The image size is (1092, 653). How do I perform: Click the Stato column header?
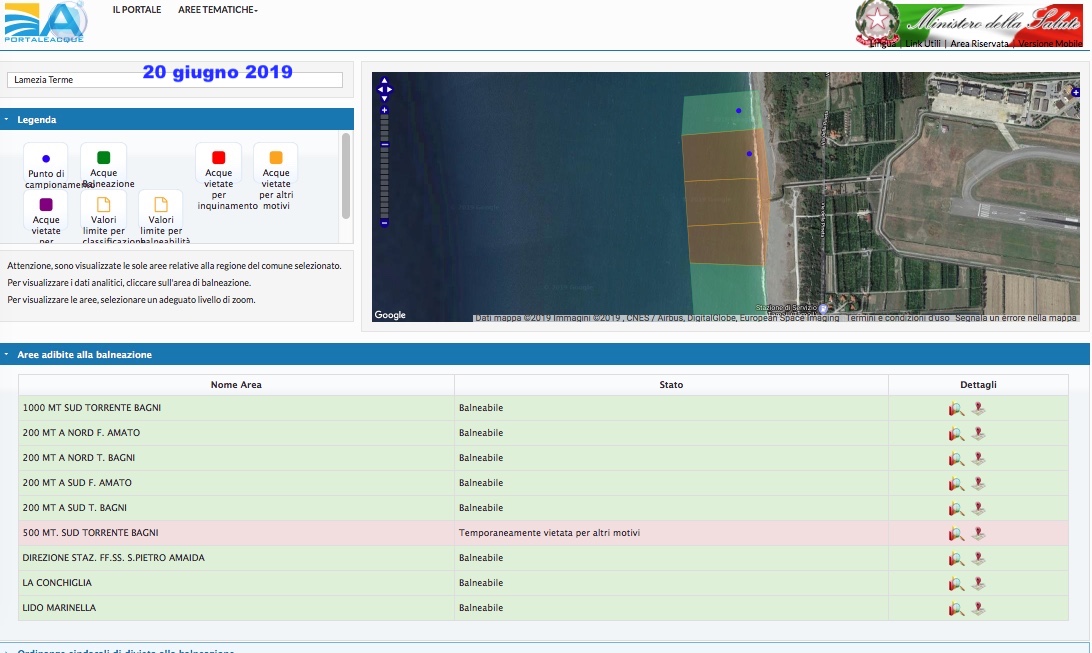click(671, 384)
